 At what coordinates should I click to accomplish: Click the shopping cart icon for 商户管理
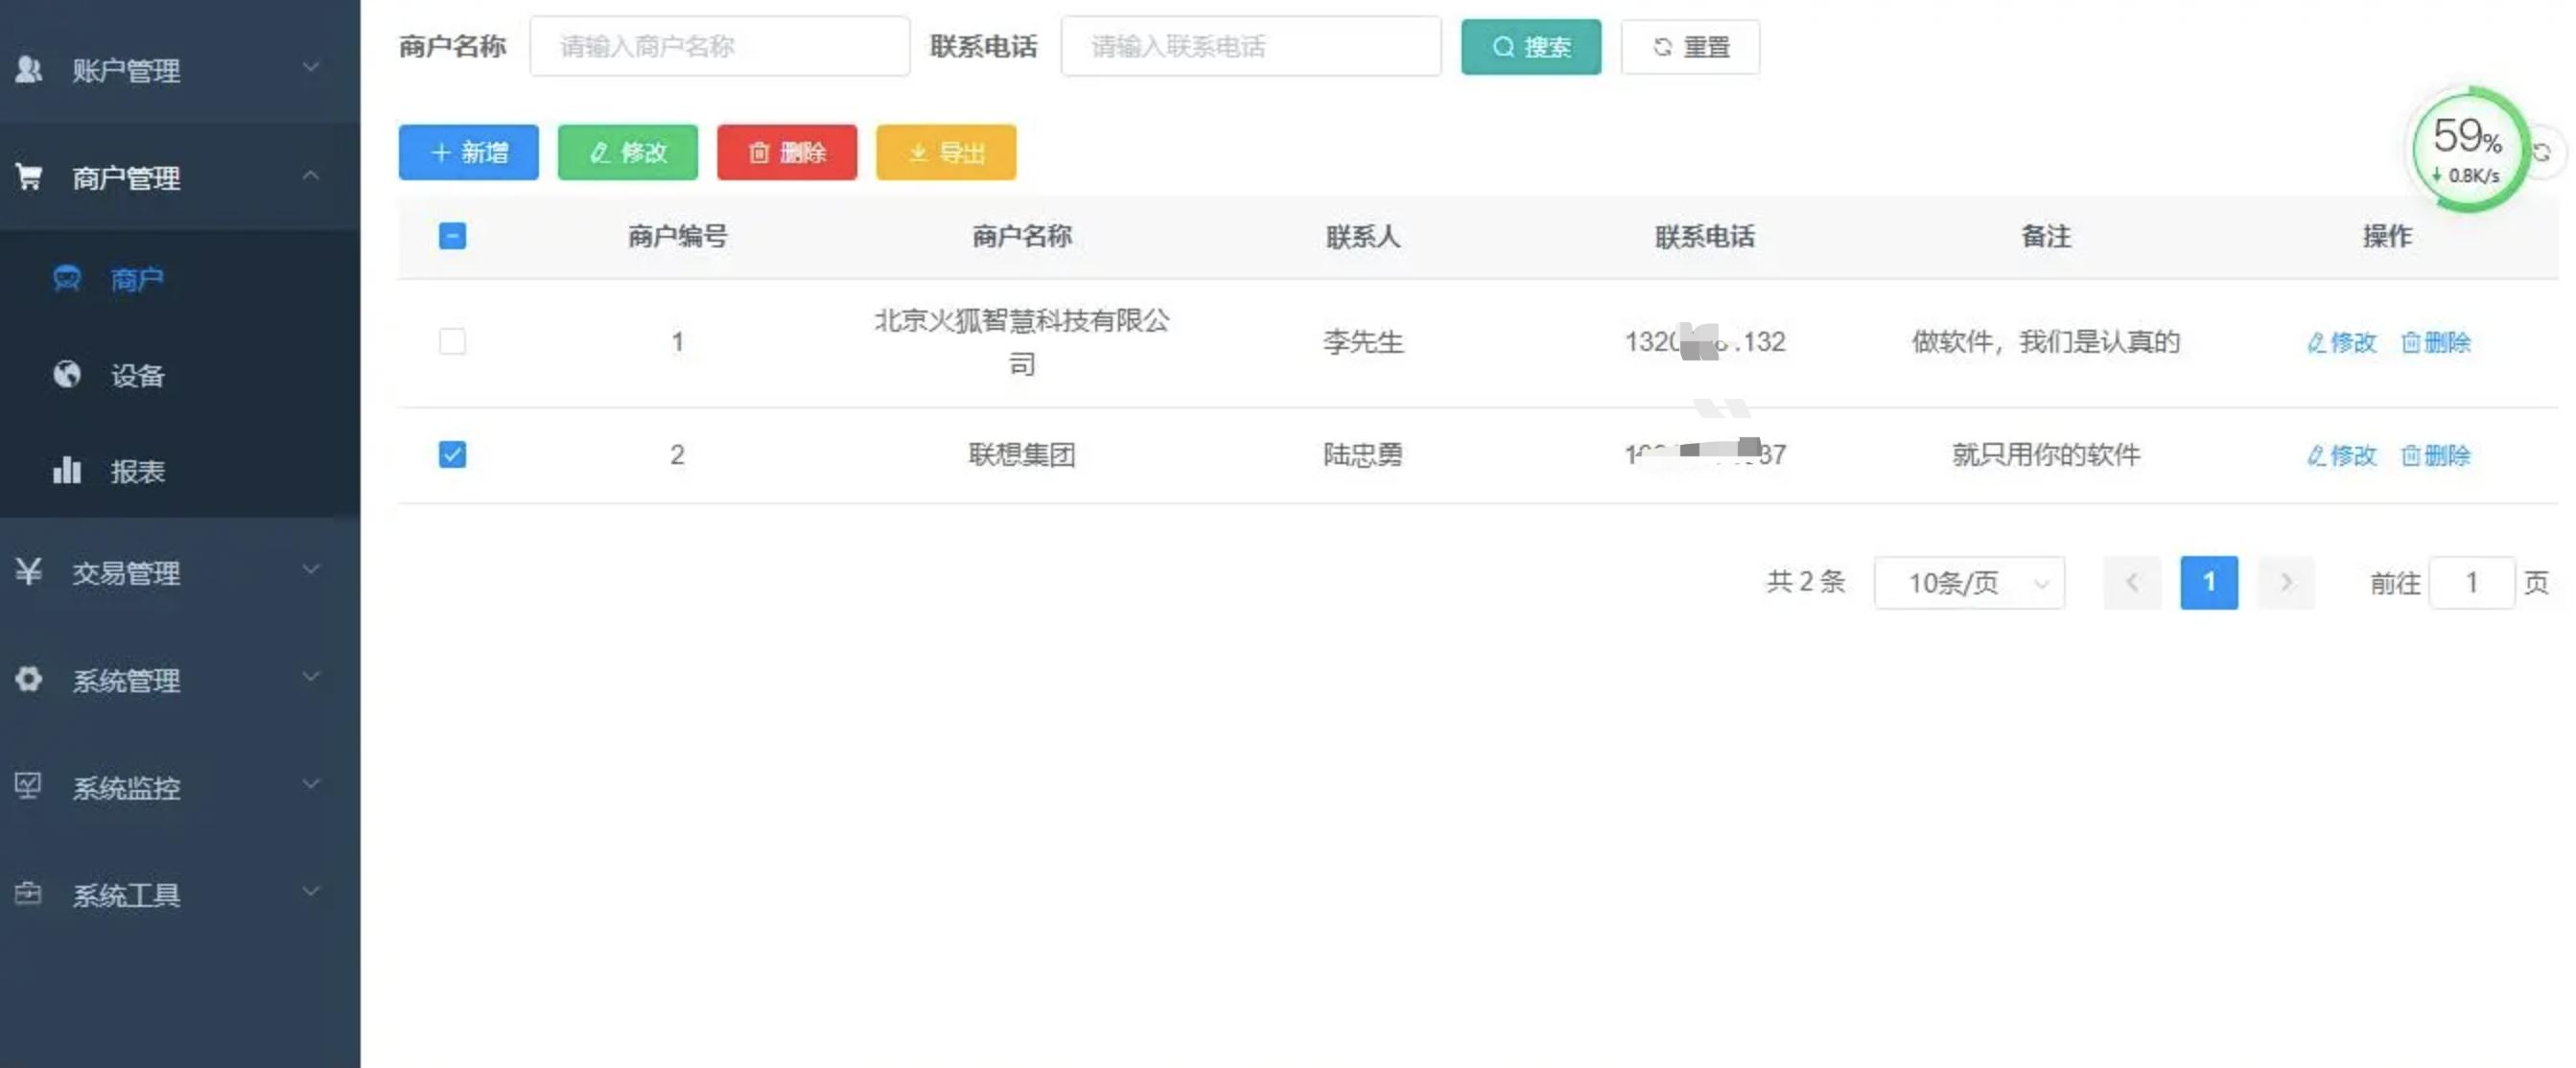(29, 175)
